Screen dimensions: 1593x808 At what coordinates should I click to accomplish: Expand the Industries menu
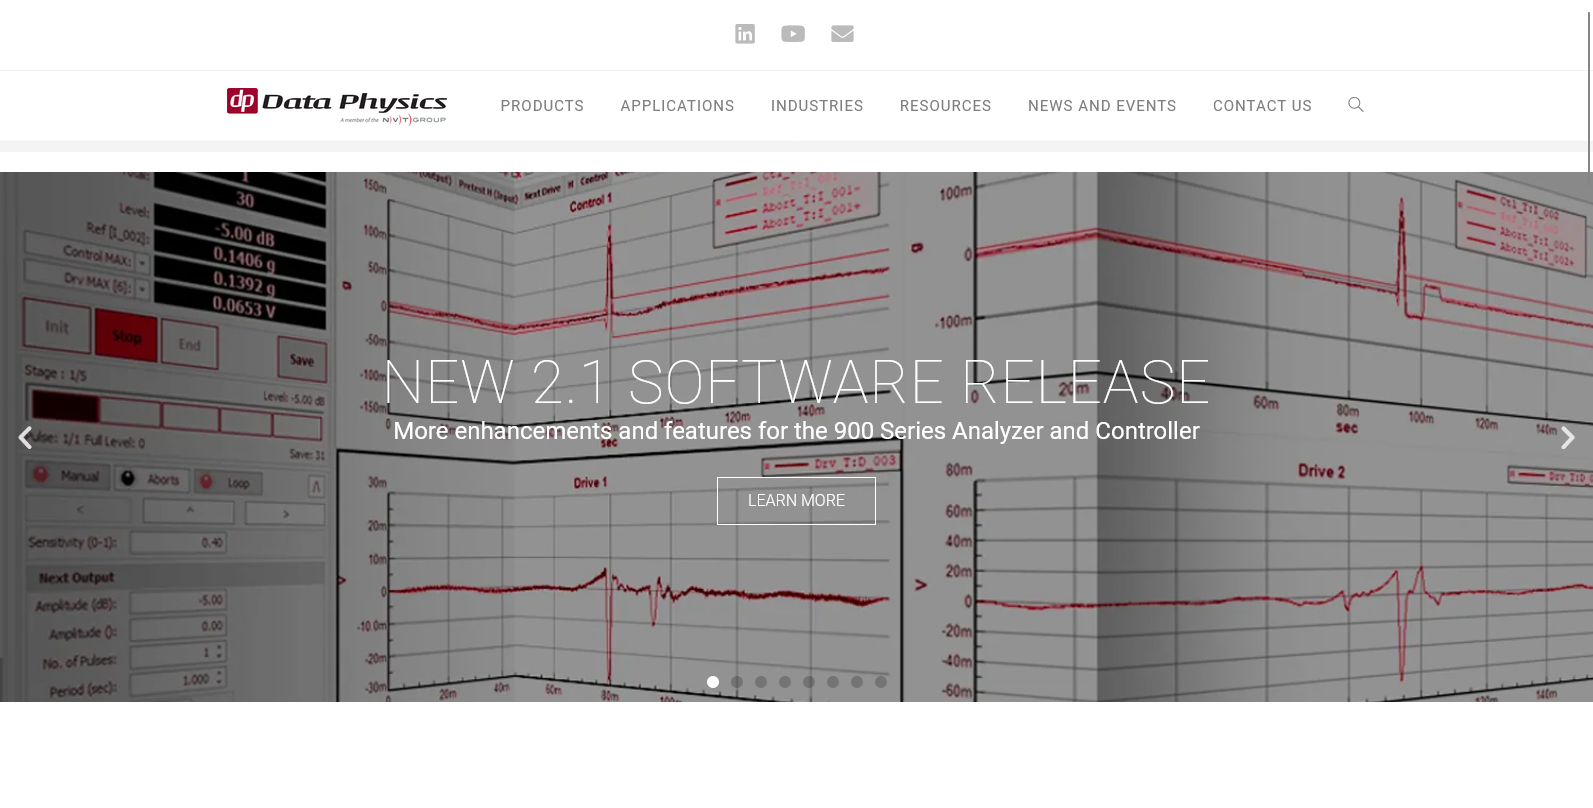click(817, 106)
